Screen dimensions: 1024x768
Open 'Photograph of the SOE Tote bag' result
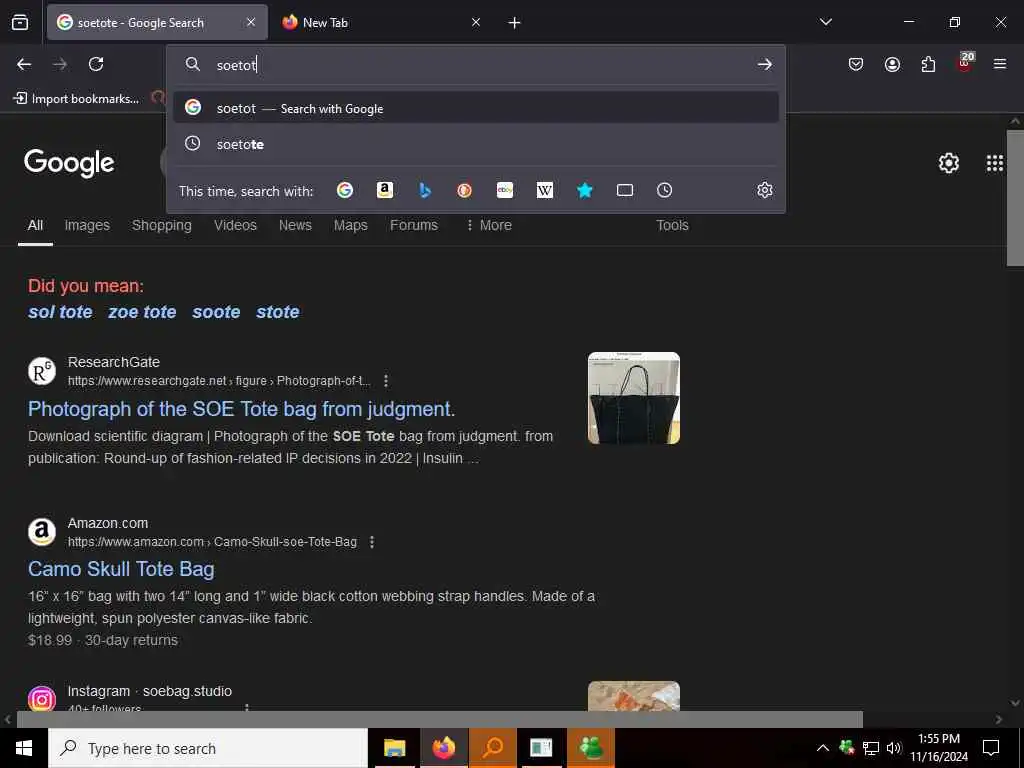242,409
